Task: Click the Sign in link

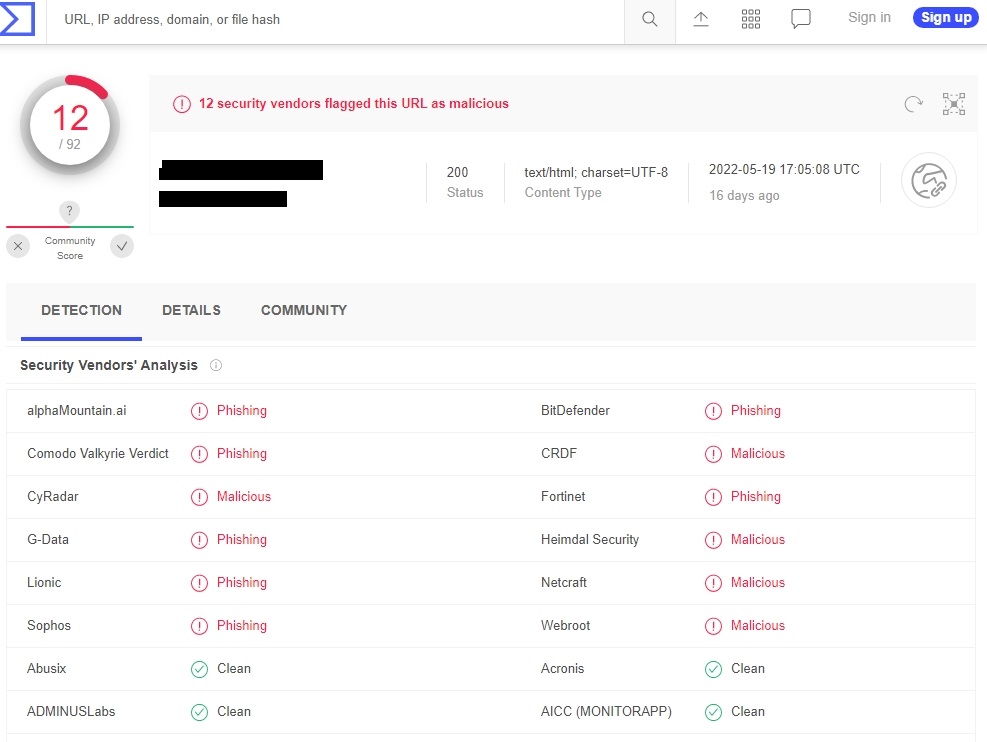Action: click(x=869, y=18)
